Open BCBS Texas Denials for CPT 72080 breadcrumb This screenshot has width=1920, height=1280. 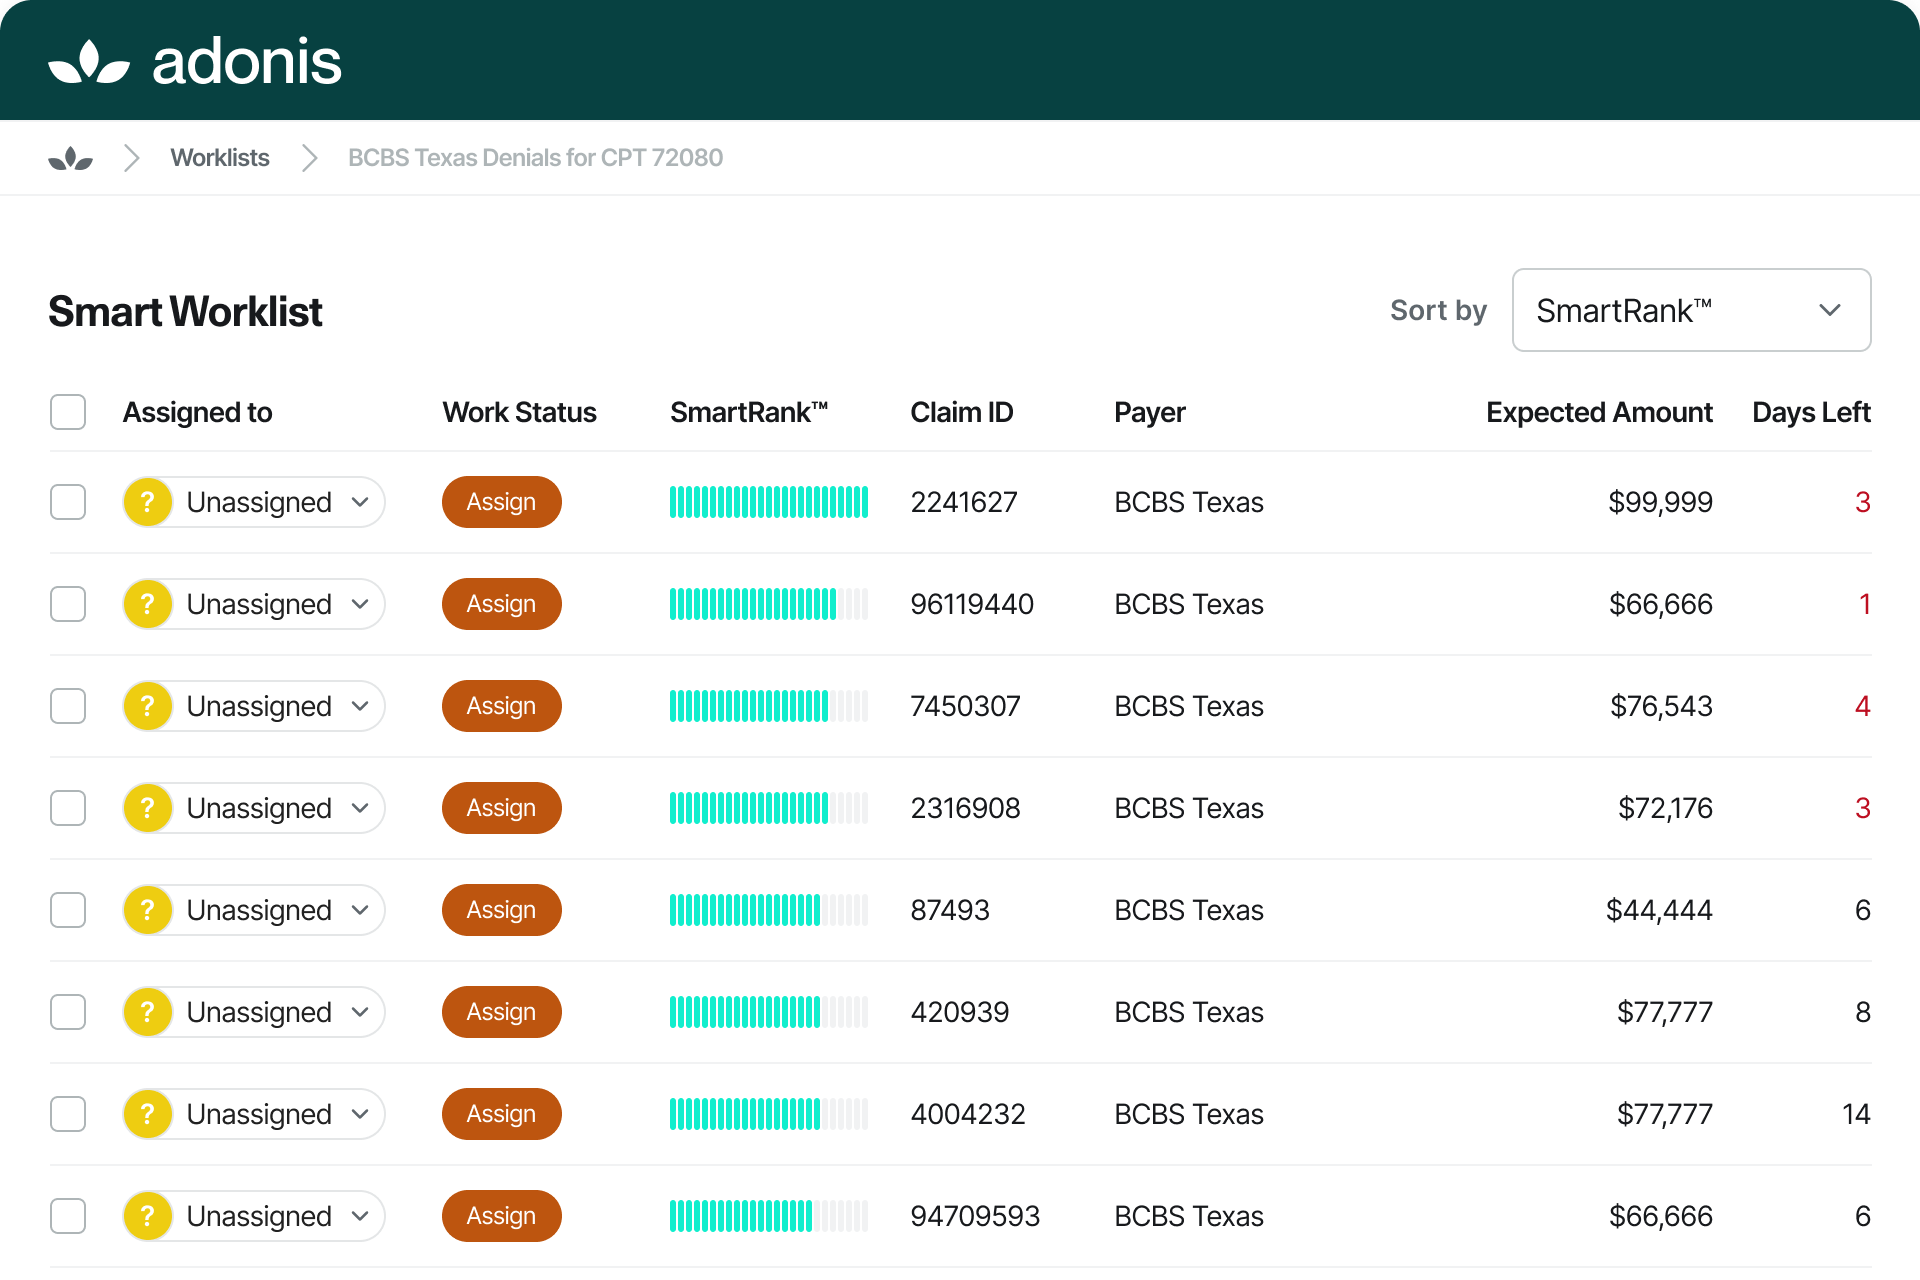(x=535, y=158)
